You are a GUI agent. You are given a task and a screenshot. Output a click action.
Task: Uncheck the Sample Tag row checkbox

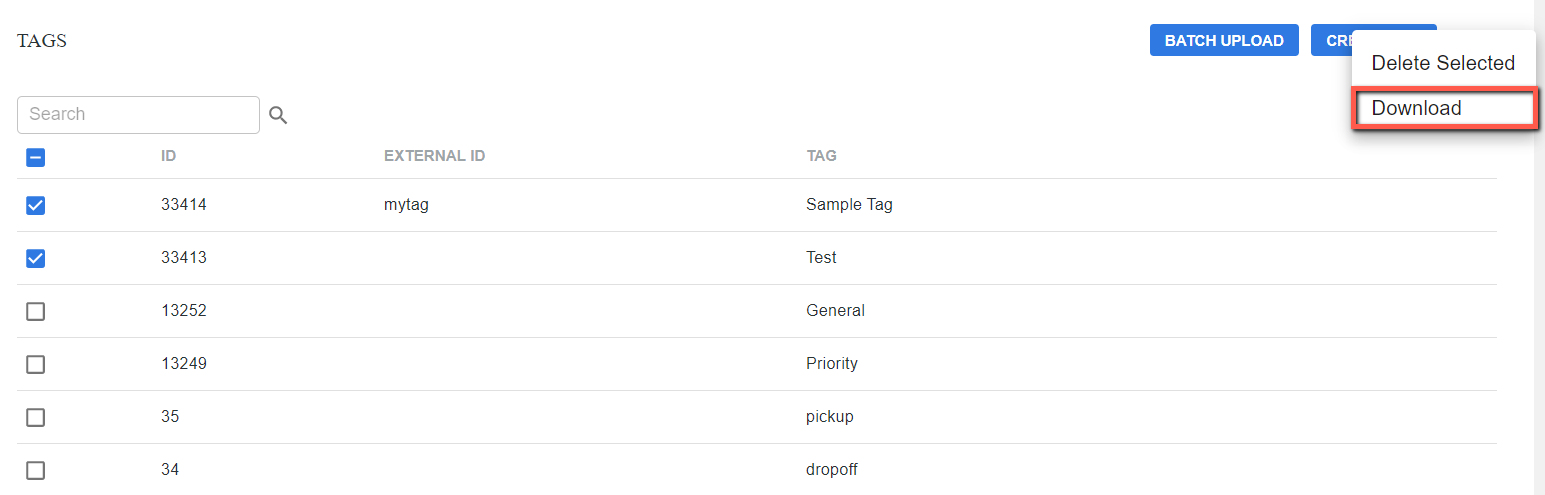point(35,205)
